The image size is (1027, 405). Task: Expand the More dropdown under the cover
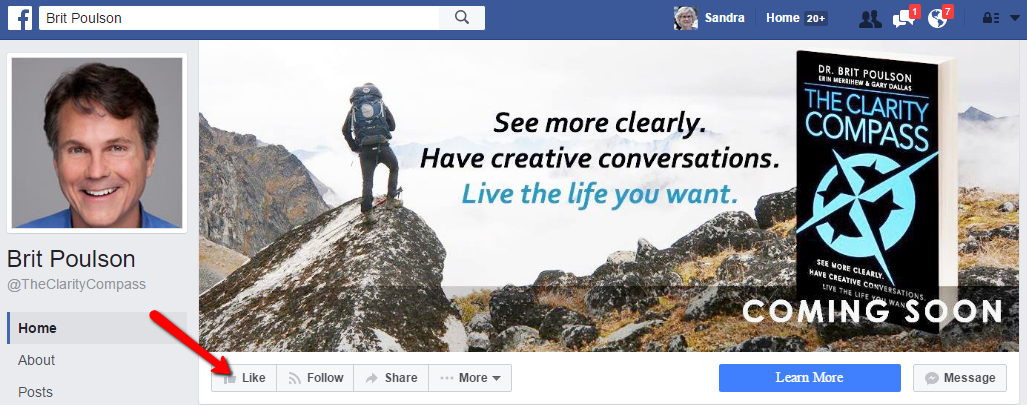(x=470, y=378)
